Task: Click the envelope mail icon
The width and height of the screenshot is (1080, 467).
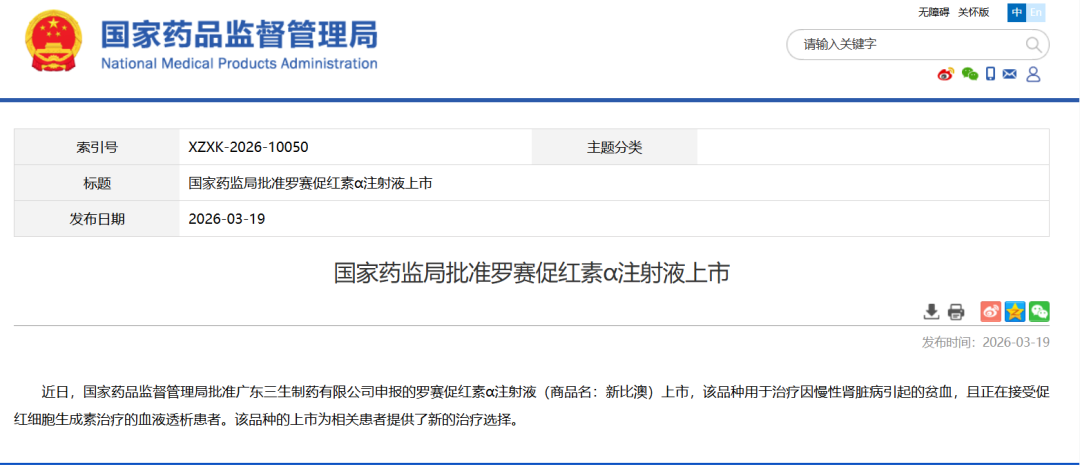Action: pos(1010,74)
